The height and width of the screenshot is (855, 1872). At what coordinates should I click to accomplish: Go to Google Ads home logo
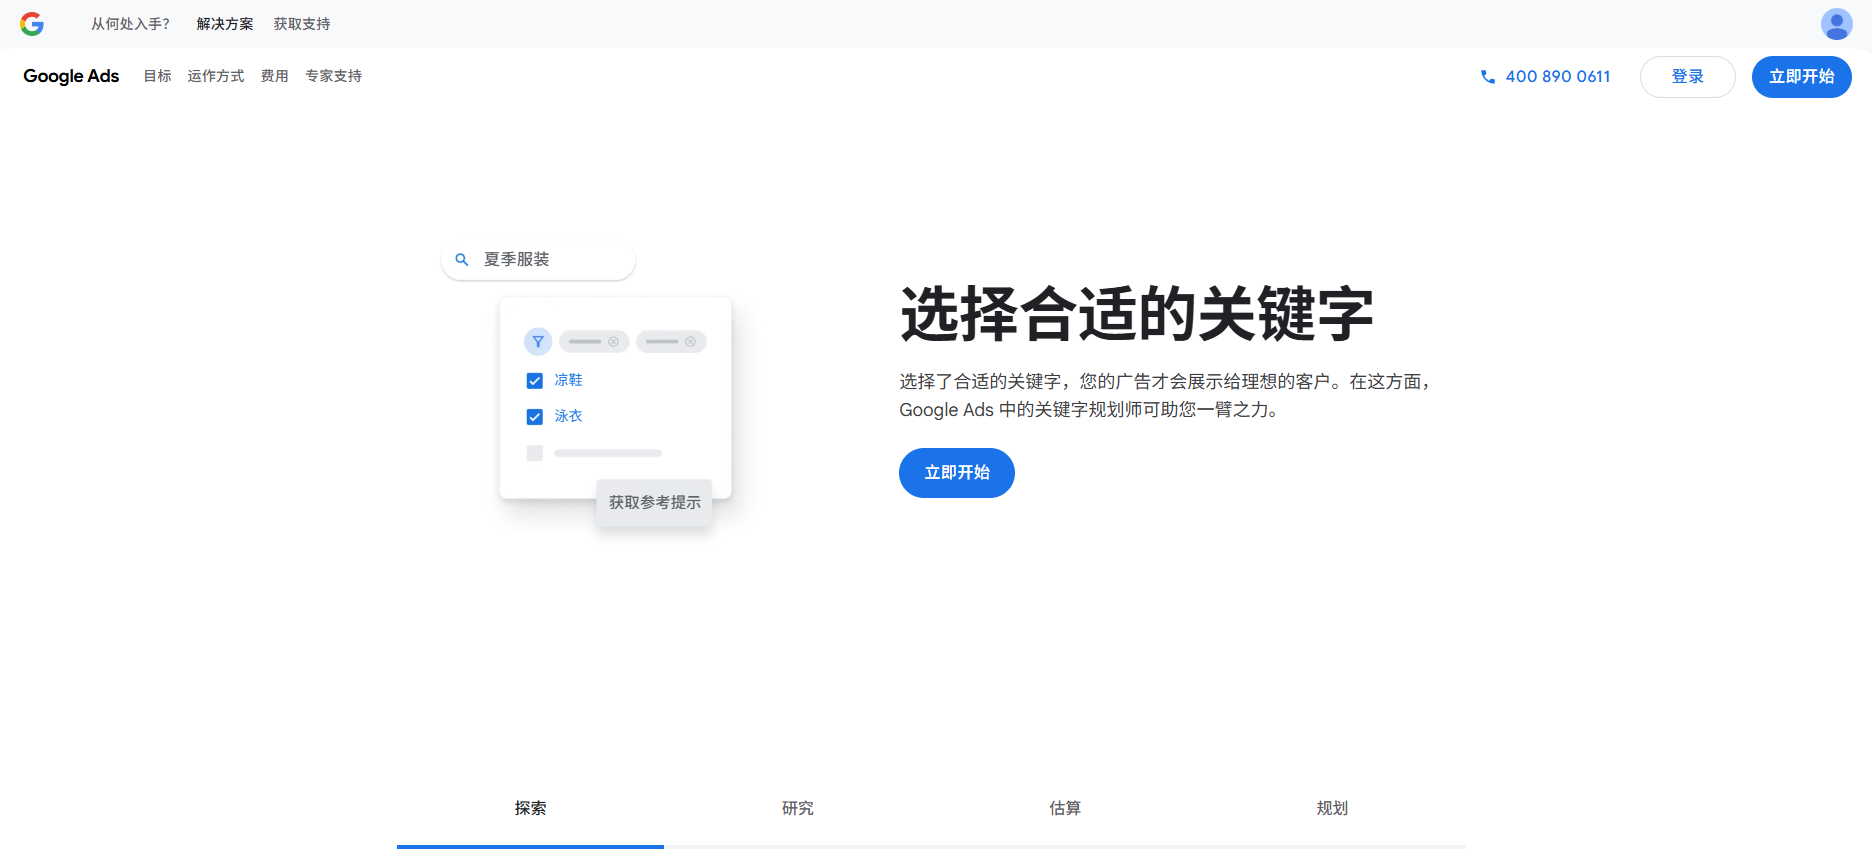(x=71, y=76)
